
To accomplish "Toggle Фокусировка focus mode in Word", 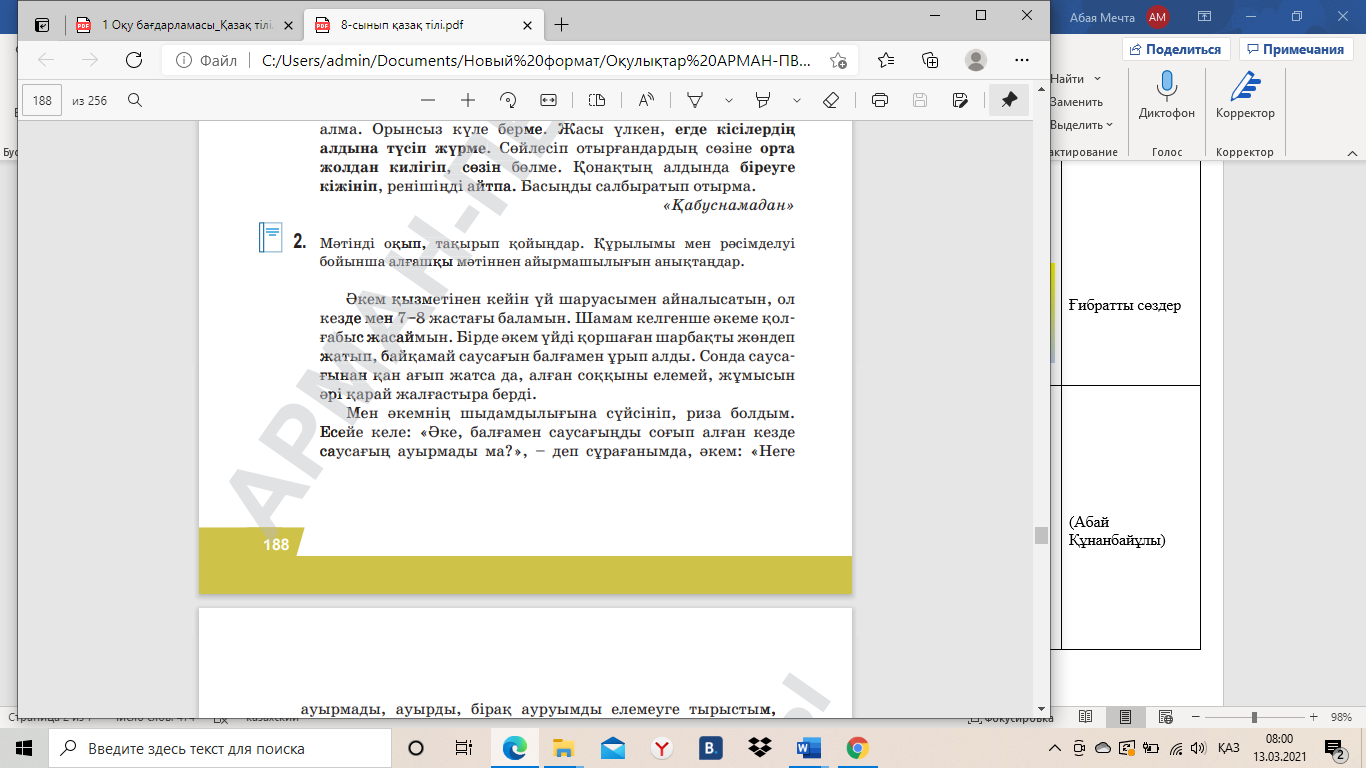I will (1011, 718).
